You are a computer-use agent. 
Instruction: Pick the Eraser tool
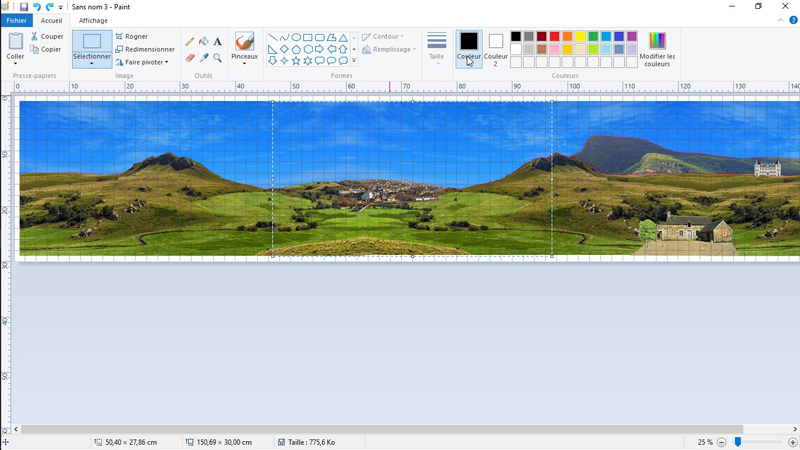tap(190, 58)
